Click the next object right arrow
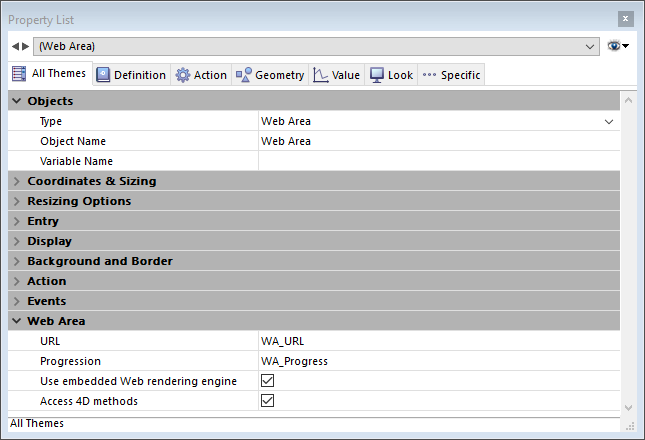This screenshot has height=440, width=645. (x=26, y=46)
